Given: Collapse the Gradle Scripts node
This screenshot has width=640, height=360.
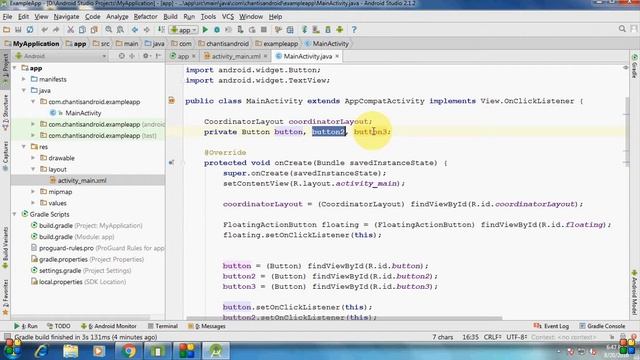Looking at the screenshot, I should (x=15, y=214).
